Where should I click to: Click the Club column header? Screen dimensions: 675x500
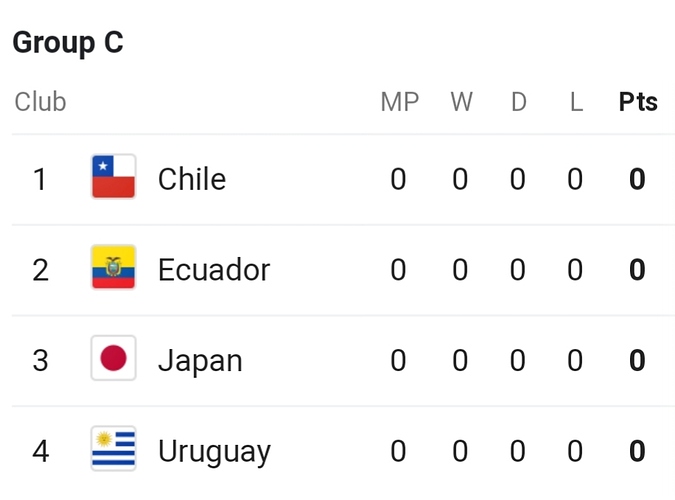(40, 102)
